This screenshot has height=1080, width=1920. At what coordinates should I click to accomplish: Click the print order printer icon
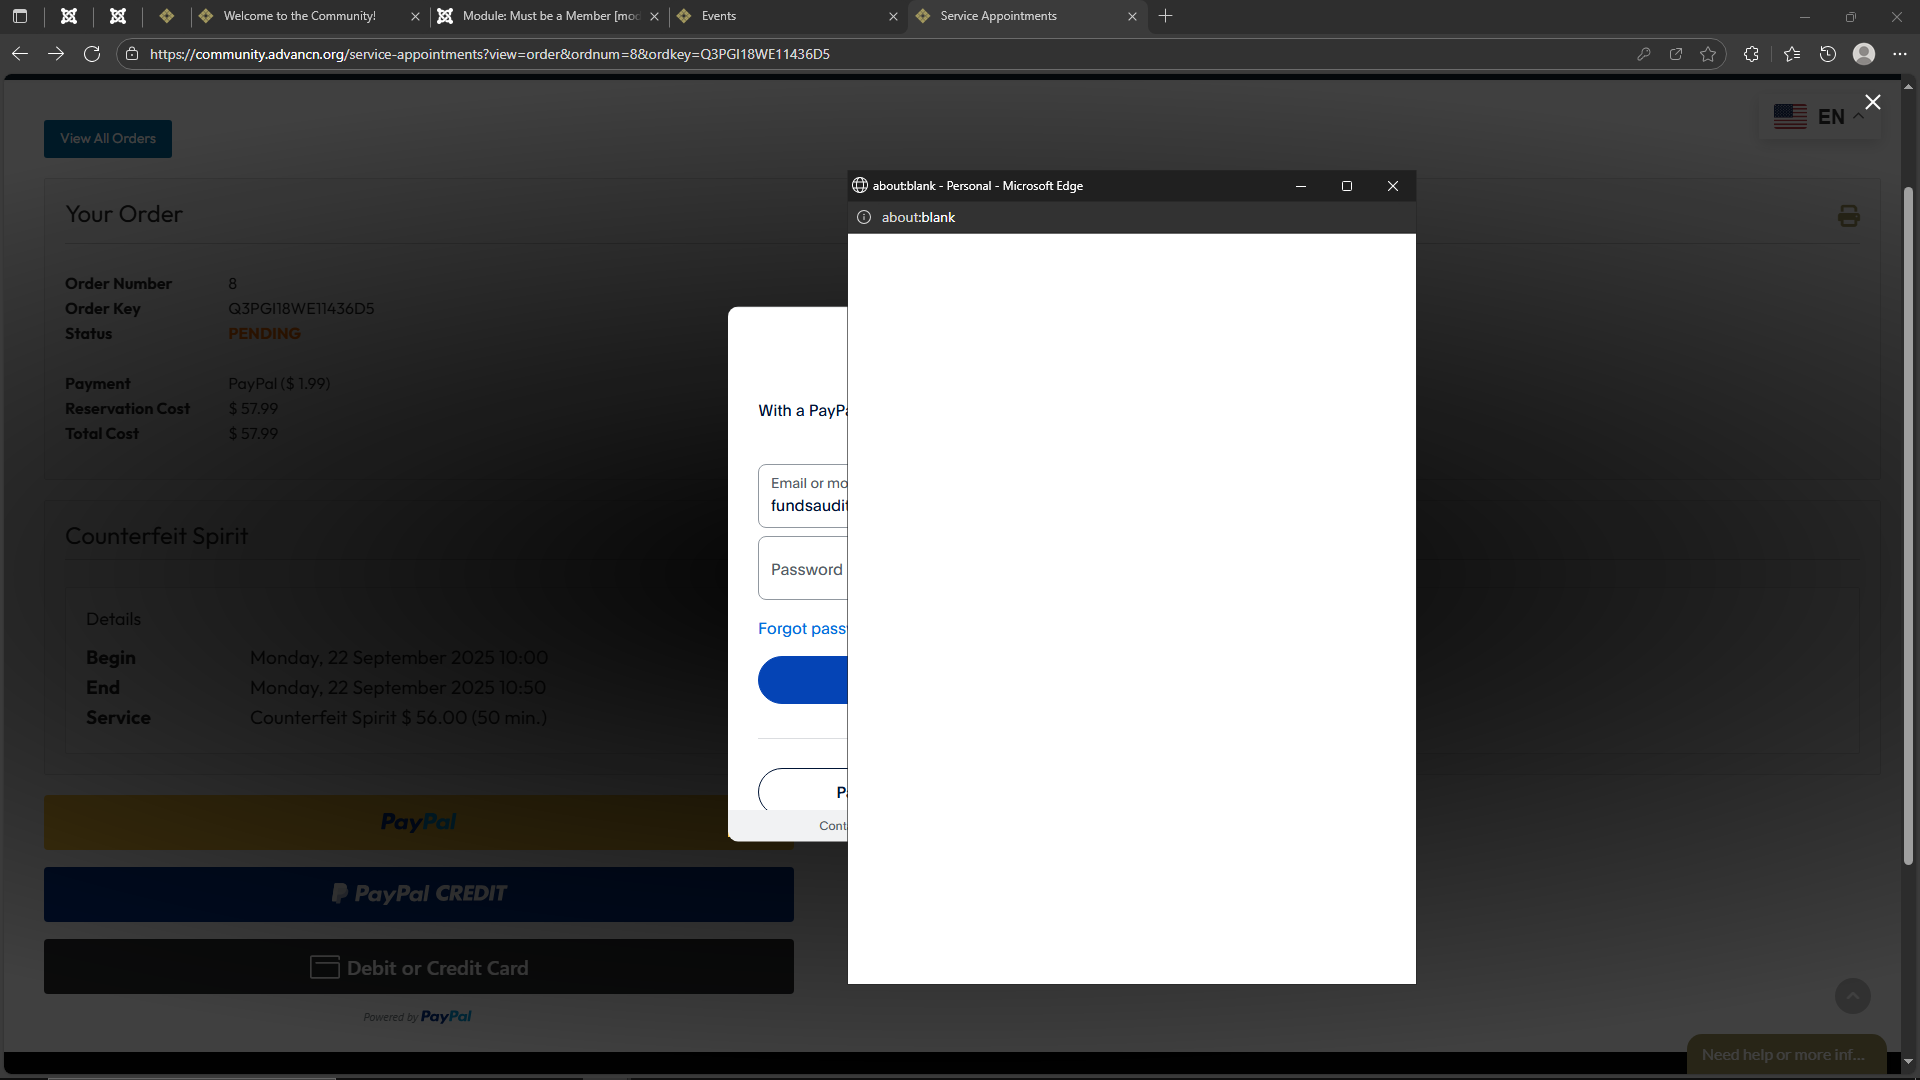1848,216
